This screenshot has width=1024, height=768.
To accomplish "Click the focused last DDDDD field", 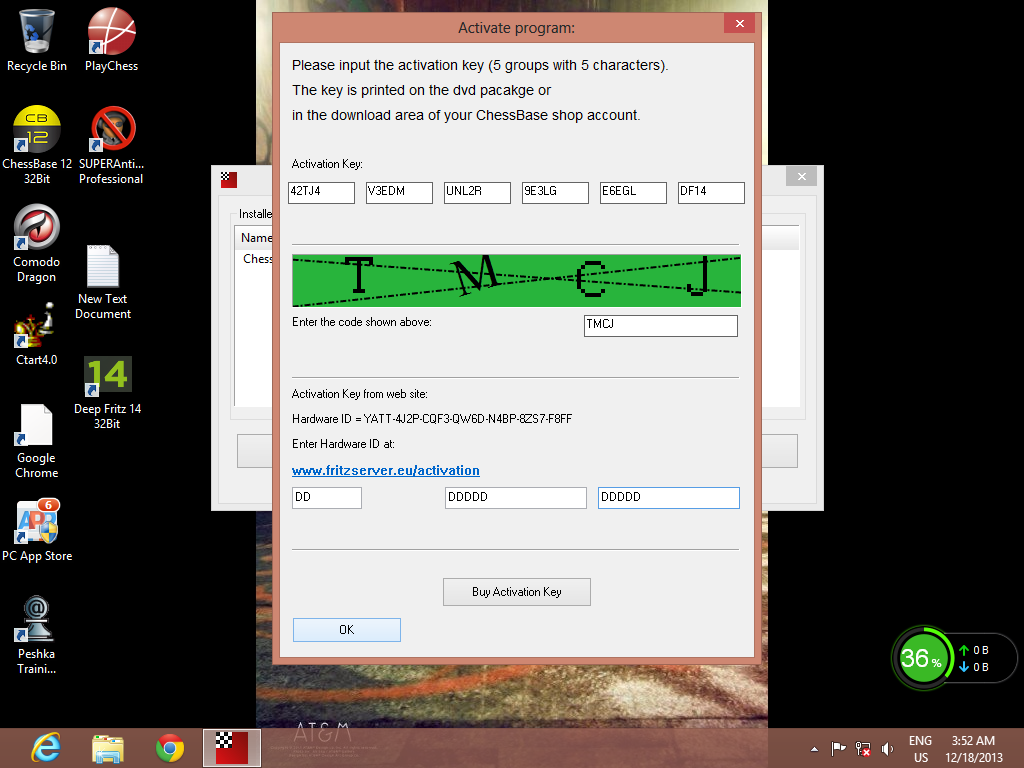I will click(x=668, y=498).
